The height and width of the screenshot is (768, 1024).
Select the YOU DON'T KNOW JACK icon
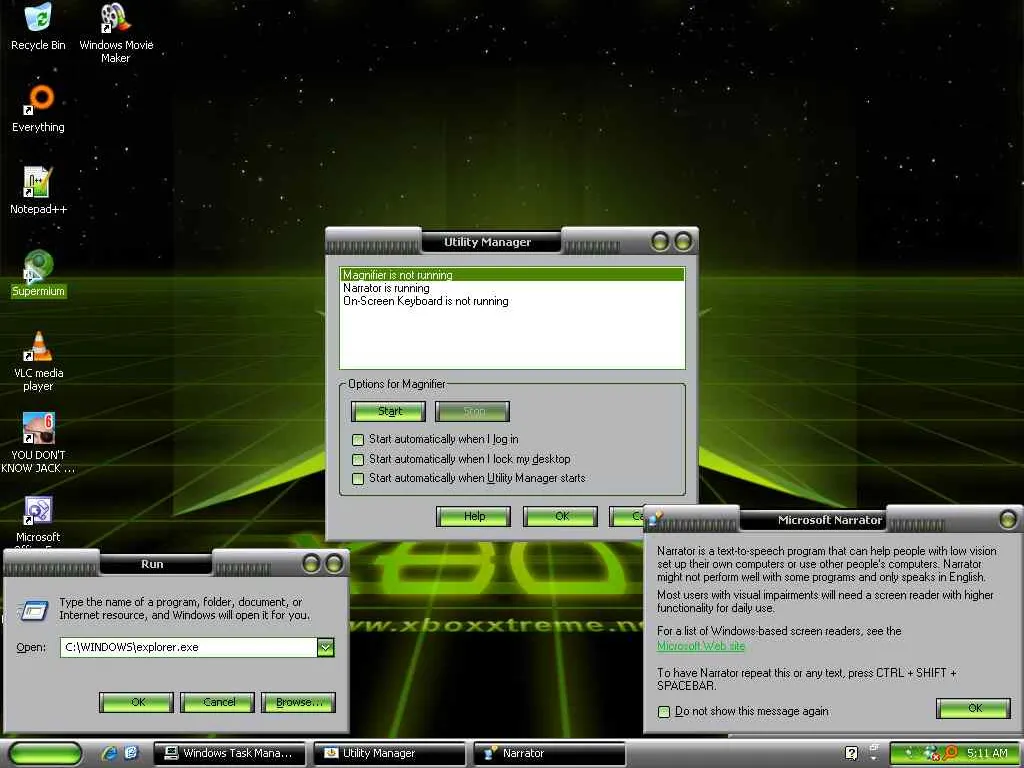[x=38, y=443]
